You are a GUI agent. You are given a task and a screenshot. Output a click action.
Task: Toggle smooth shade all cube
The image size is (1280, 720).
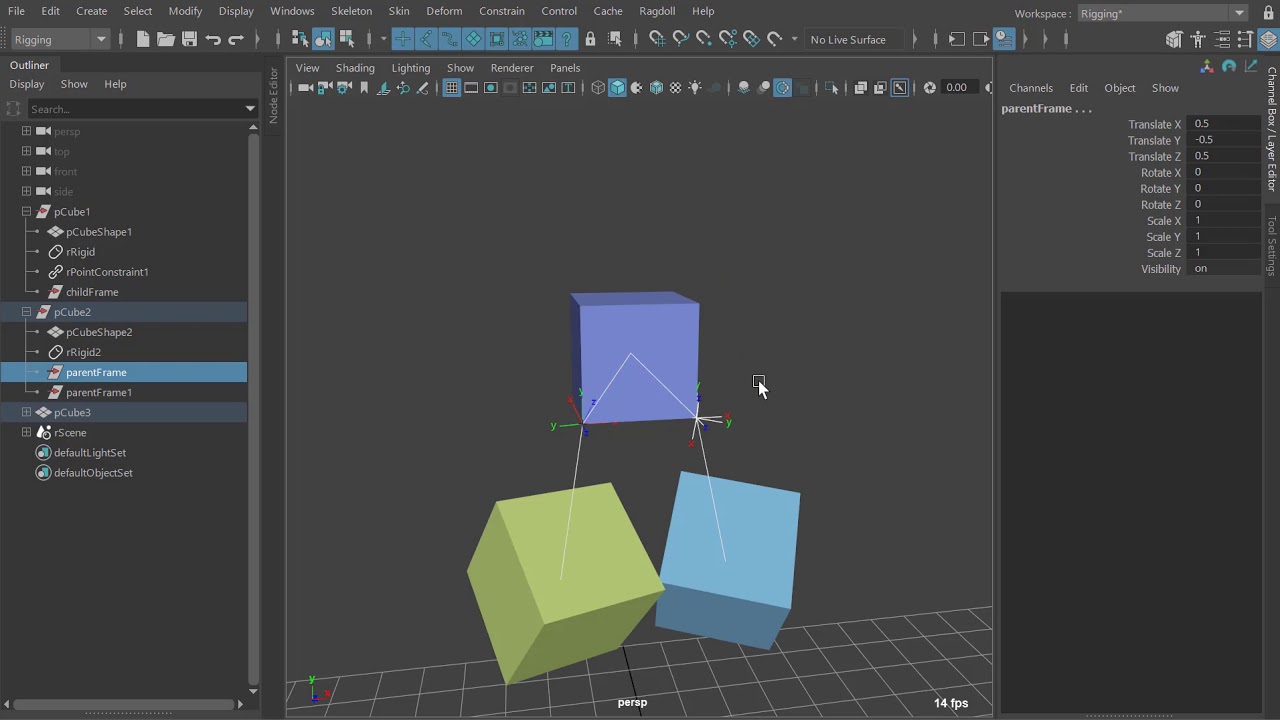(618, 88)
